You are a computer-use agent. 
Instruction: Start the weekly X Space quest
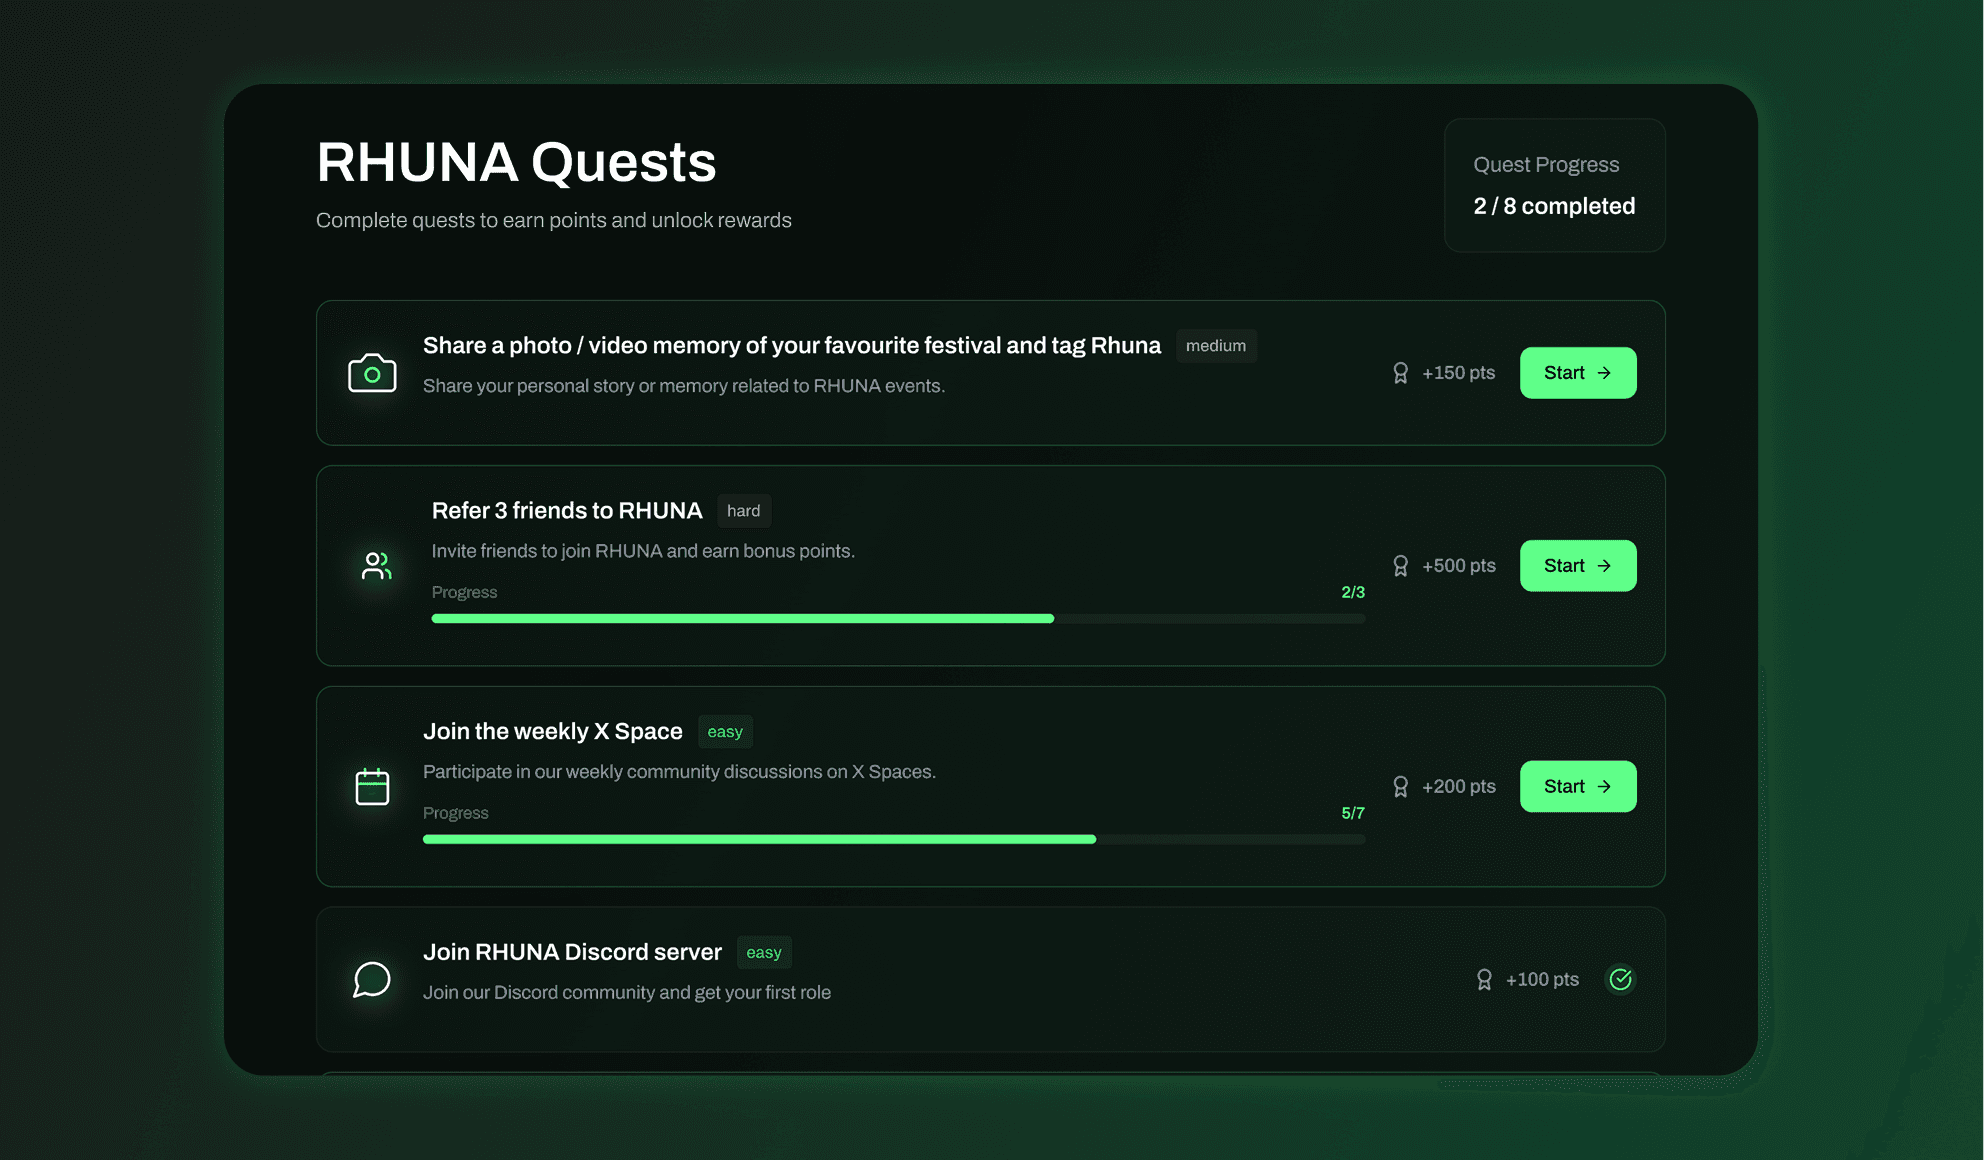point(1578,787)
